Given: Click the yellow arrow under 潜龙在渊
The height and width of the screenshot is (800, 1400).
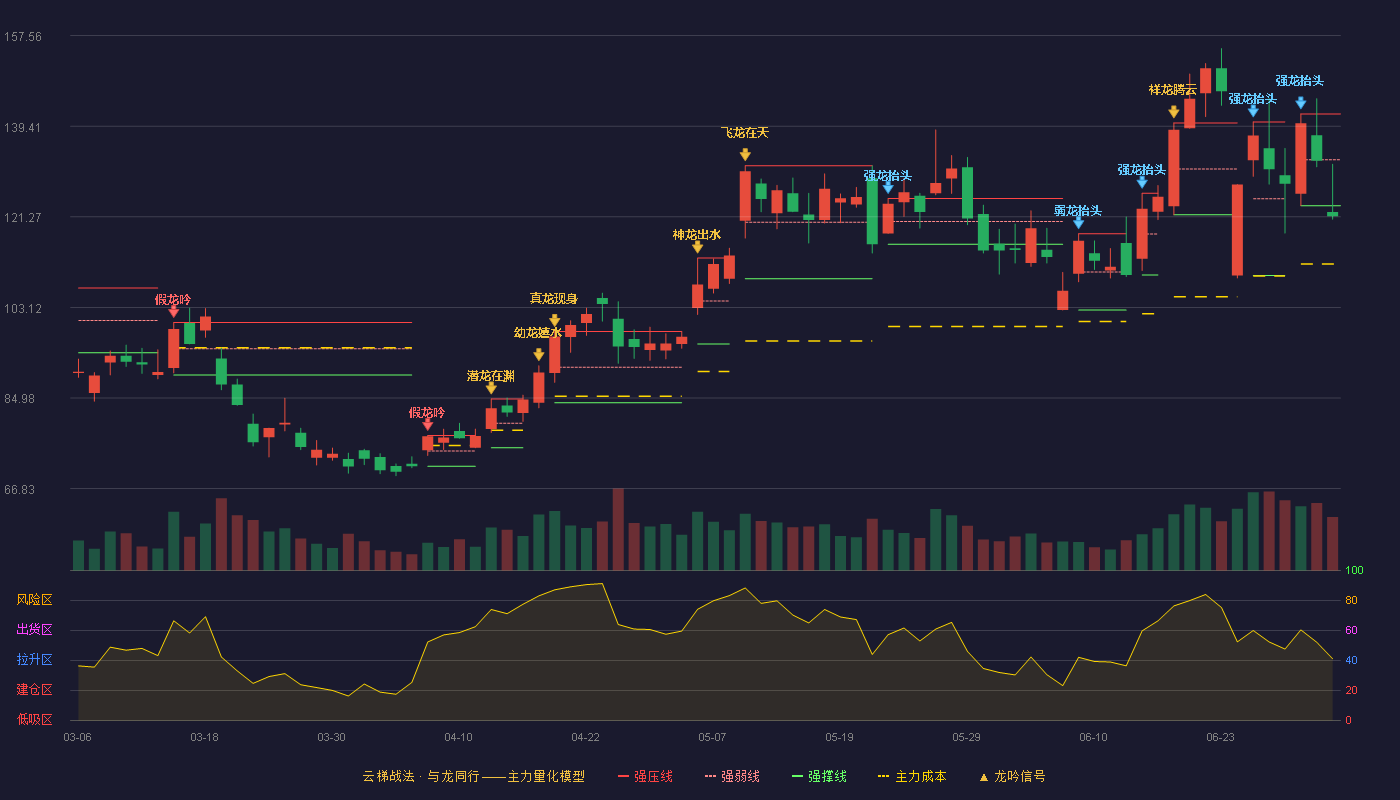Looking at the screenshot, I should (x=491, y=388).
